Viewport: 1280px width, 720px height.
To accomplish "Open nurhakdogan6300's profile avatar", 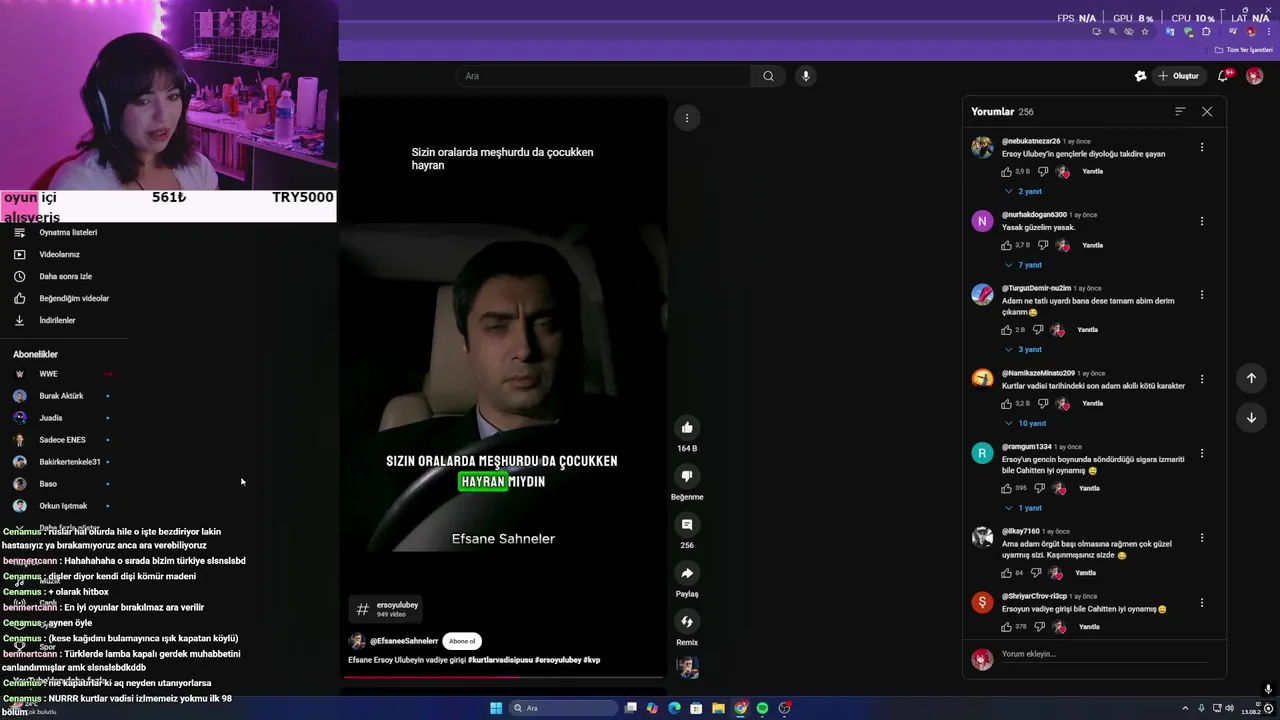I will click(x=982, y=221).
